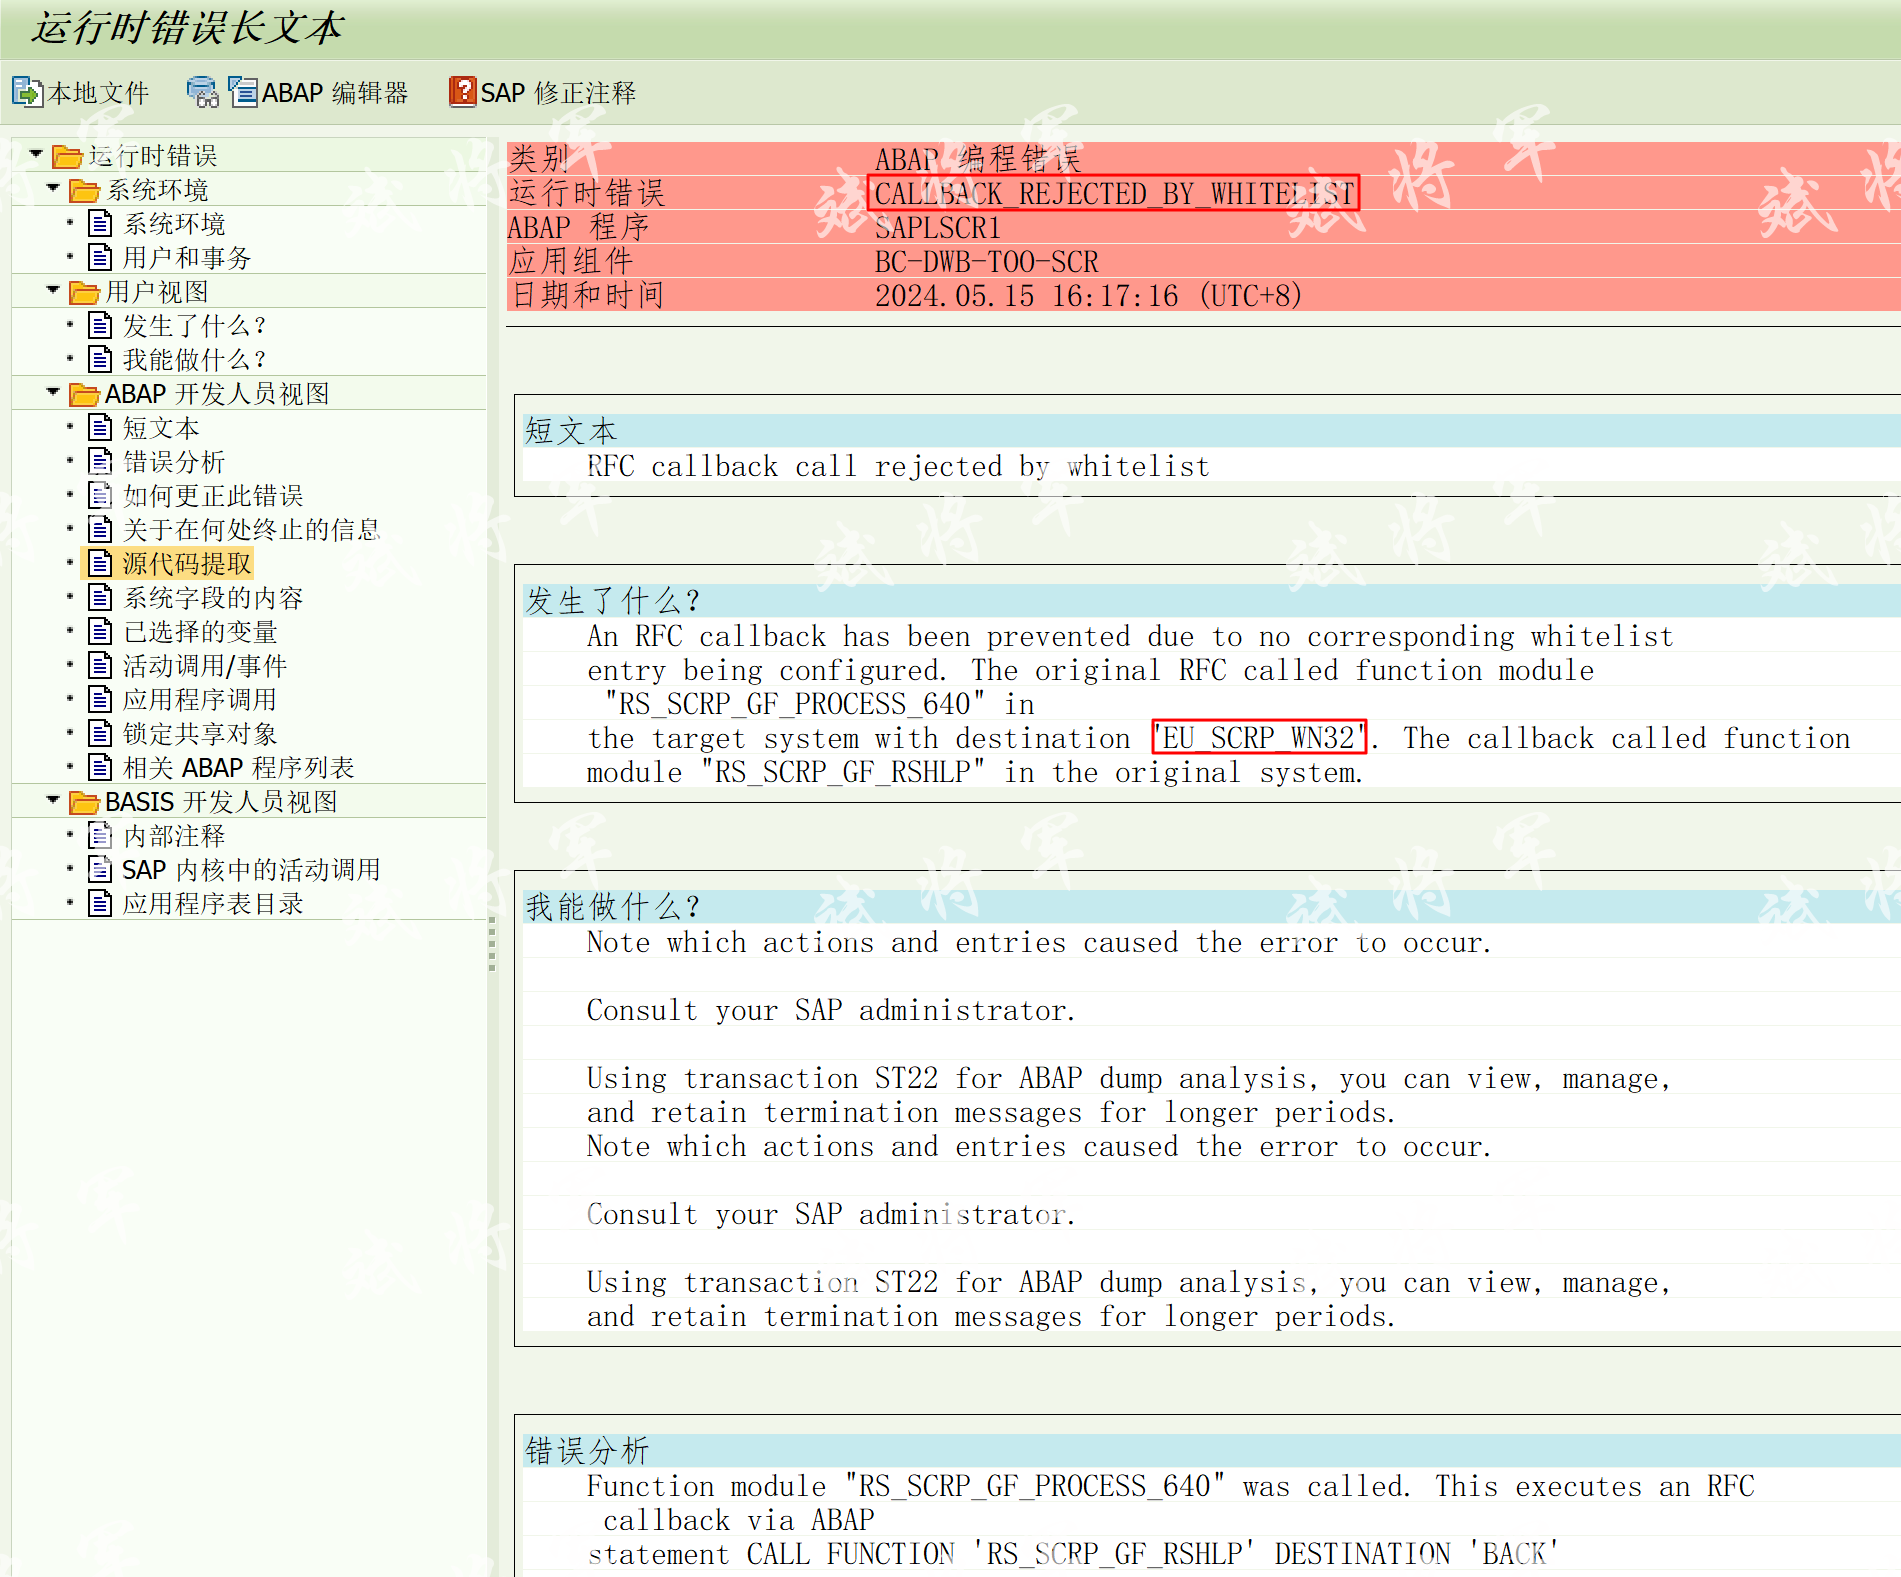Viewport: 1901px width, 1577px height.
Task: Open 关于在何处终止的信息 entry
Action: pos(251,530)
